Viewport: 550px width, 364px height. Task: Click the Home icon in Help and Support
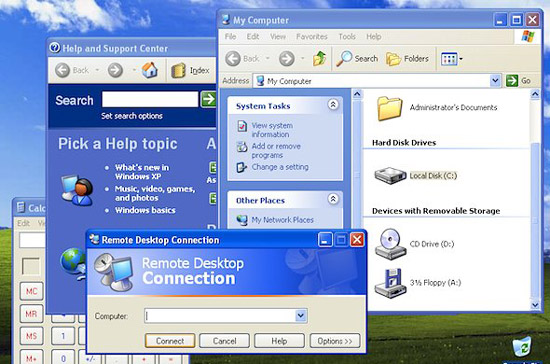pos(149,70)
